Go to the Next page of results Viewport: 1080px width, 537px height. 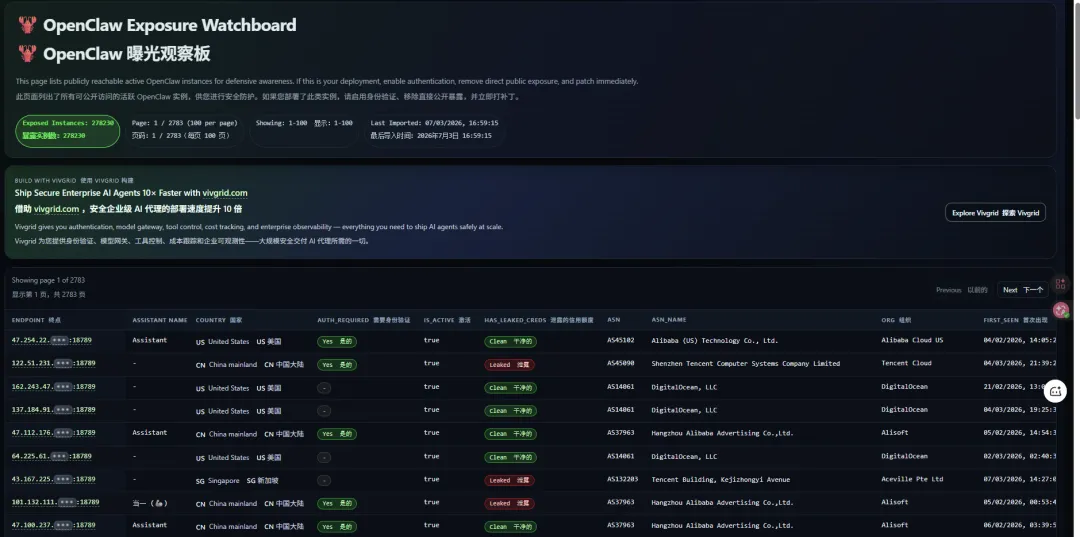[1022, 290]
